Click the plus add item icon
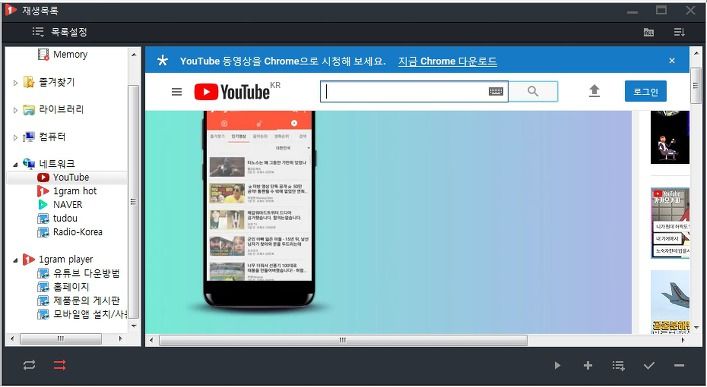This screenshot has height=387, width=707. [x=588, y=365]
